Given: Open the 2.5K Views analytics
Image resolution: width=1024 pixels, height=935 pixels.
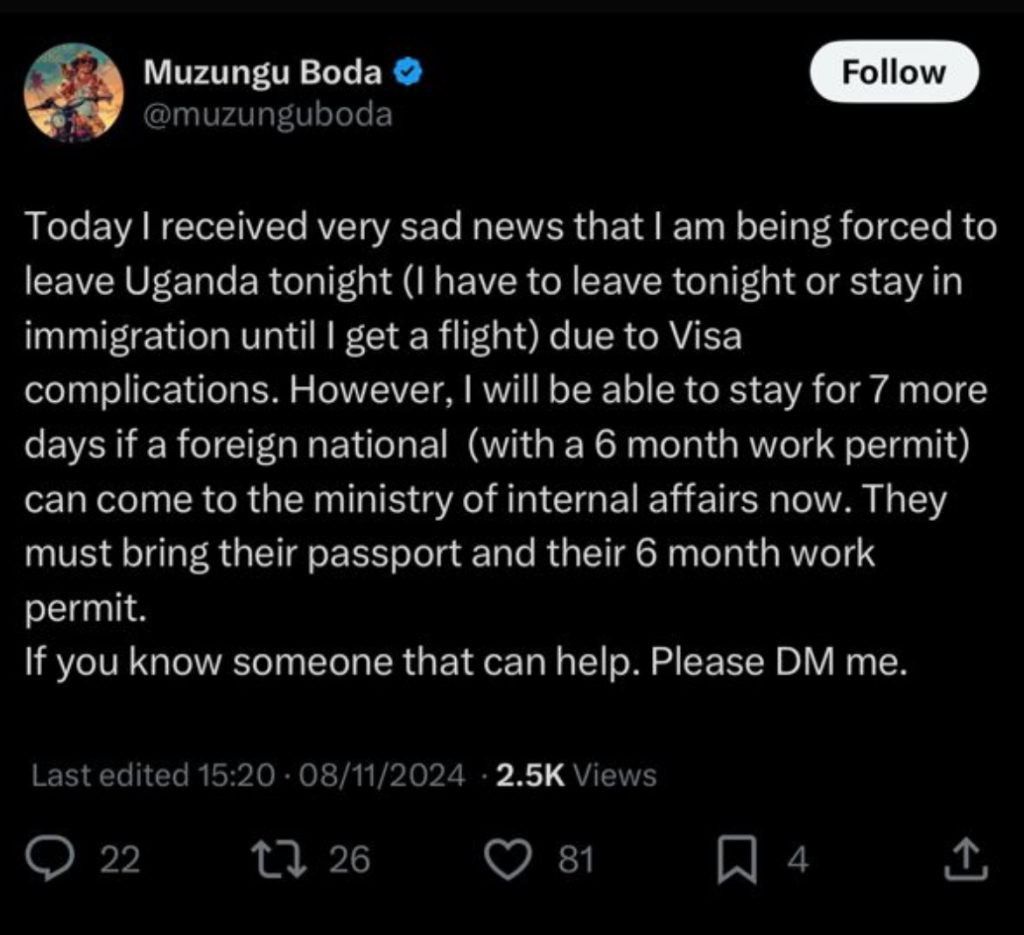Looking at the screenshot, I should [576, 776].
